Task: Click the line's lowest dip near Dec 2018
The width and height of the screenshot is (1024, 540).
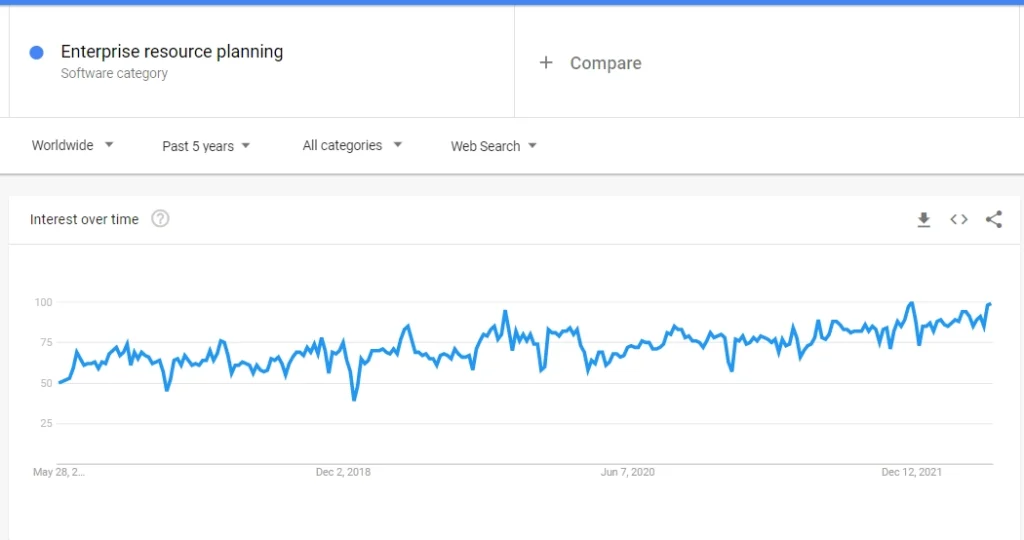Action: pos(354,399)
